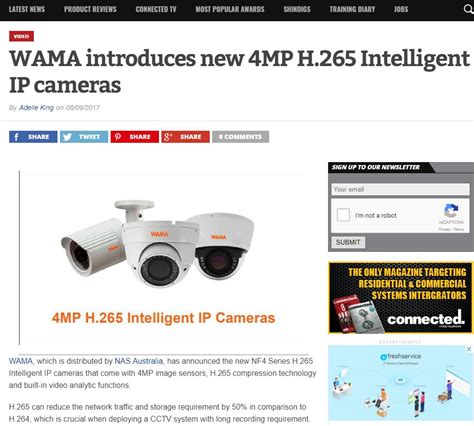Open Product Reviews menu item
The height and width of the screenshot is (426, 474).
90,9
